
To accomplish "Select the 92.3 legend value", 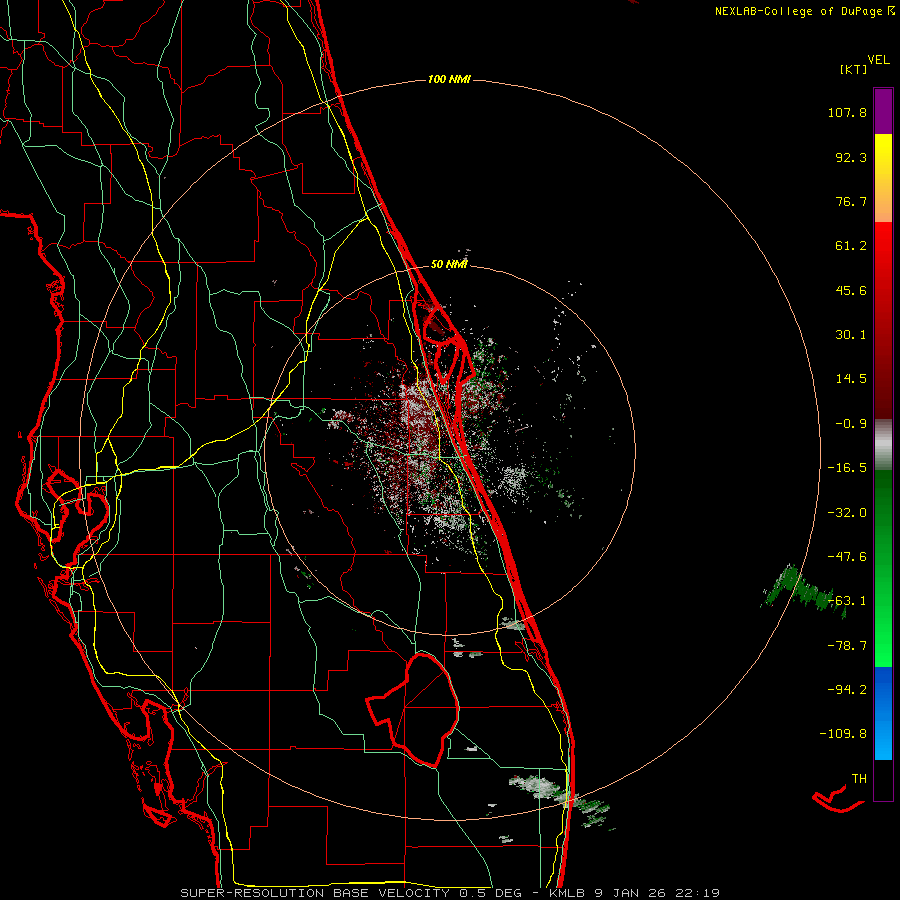I will pos(851,157).
